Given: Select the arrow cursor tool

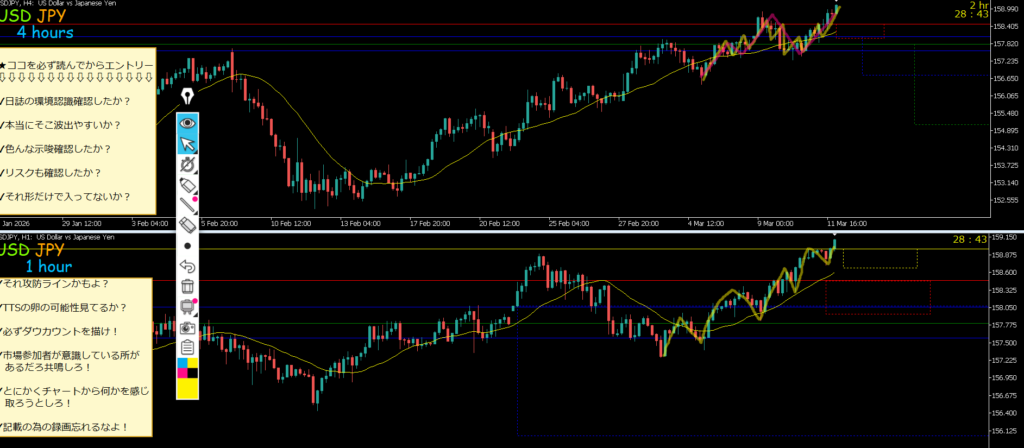Looking at the screenshot, I should [187, 146].
